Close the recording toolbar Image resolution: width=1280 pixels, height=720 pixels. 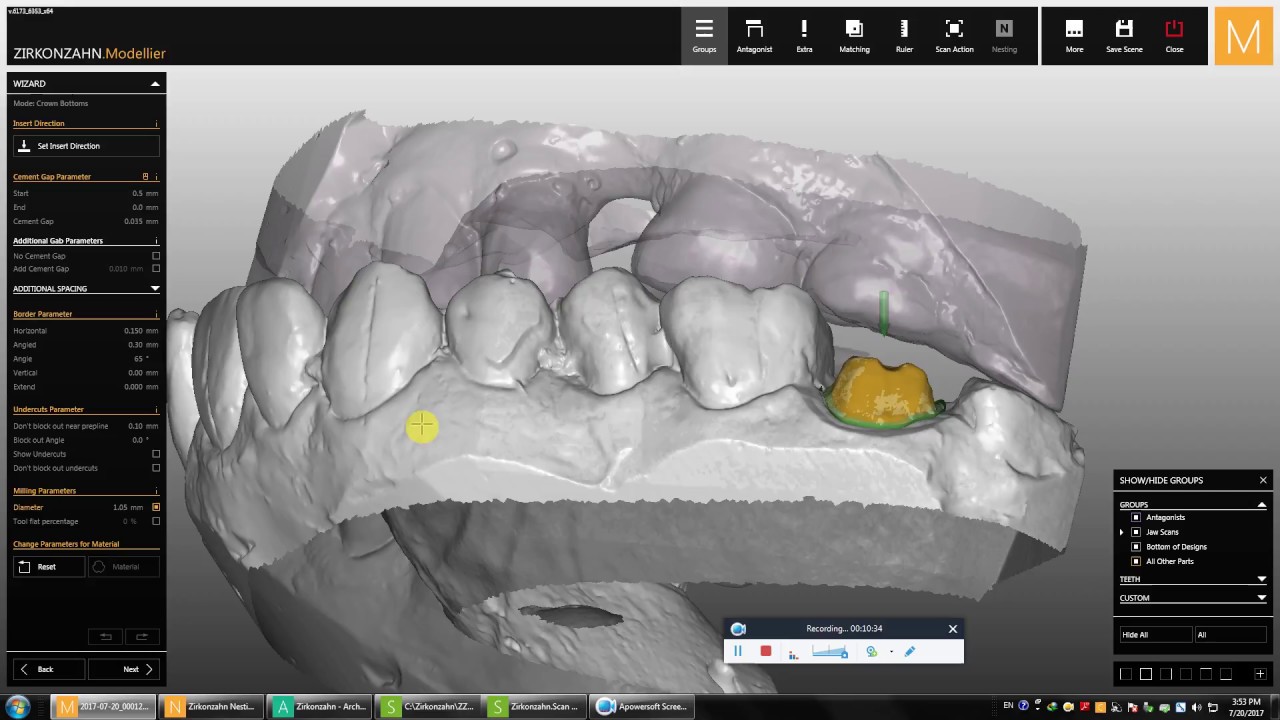953,629
